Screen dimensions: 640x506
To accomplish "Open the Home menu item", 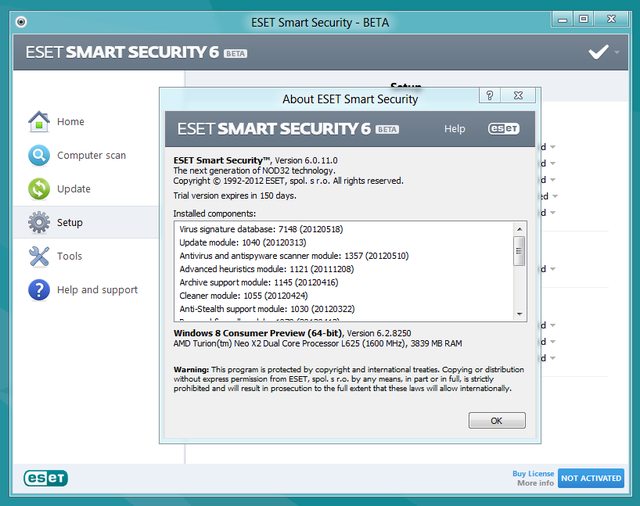I will 71,122.
